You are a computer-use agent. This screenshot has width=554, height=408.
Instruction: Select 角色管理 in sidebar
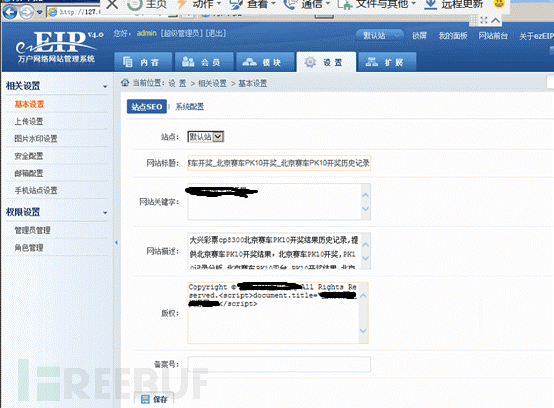pos(29,248)
